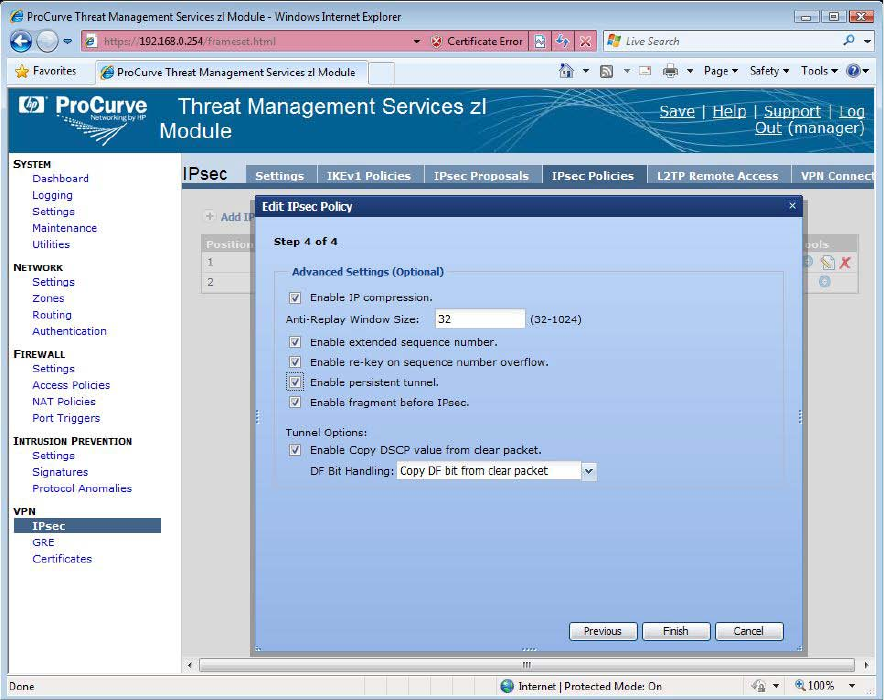Screen dimensions: 884x700
Task: Click the Help link in ProCurve header
Action: click(x=729, y=112)
